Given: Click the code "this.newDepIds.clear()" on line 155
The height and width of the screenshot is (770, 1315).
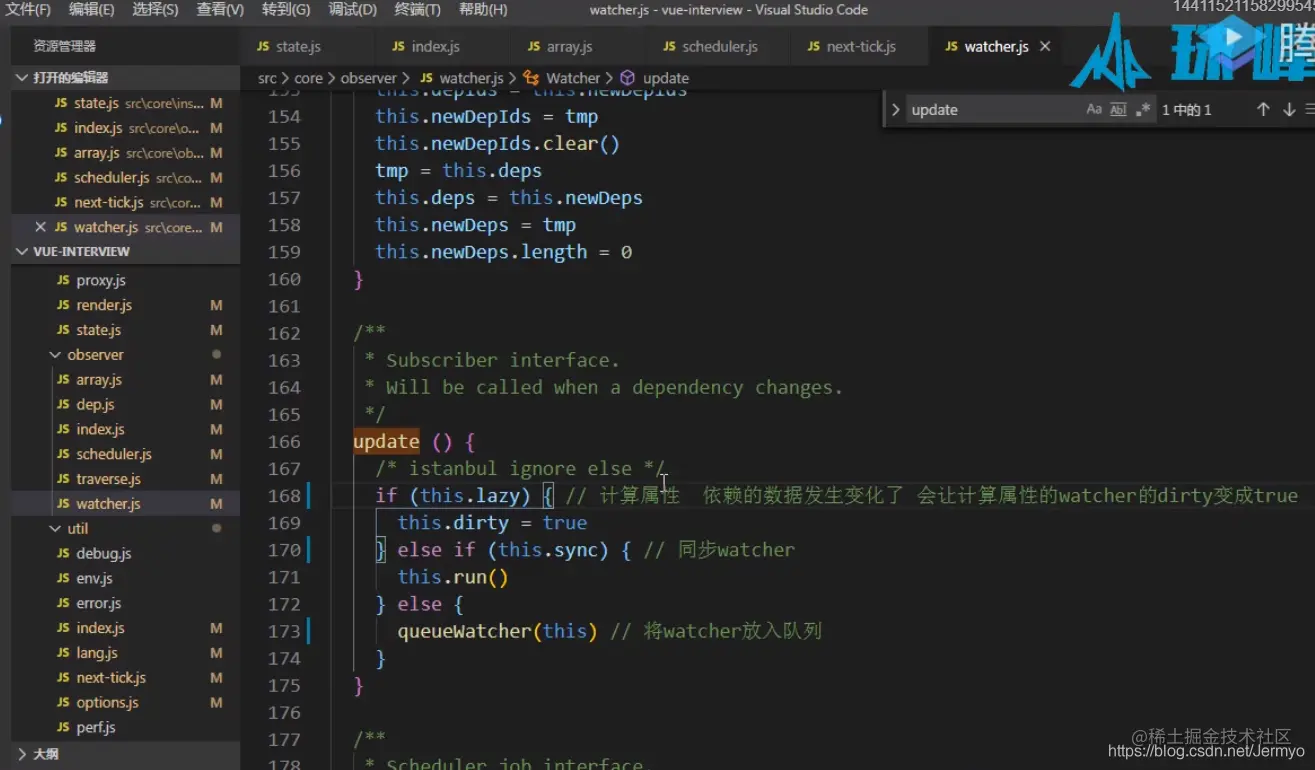Looking at the screenshot, I should click(497, 144).
